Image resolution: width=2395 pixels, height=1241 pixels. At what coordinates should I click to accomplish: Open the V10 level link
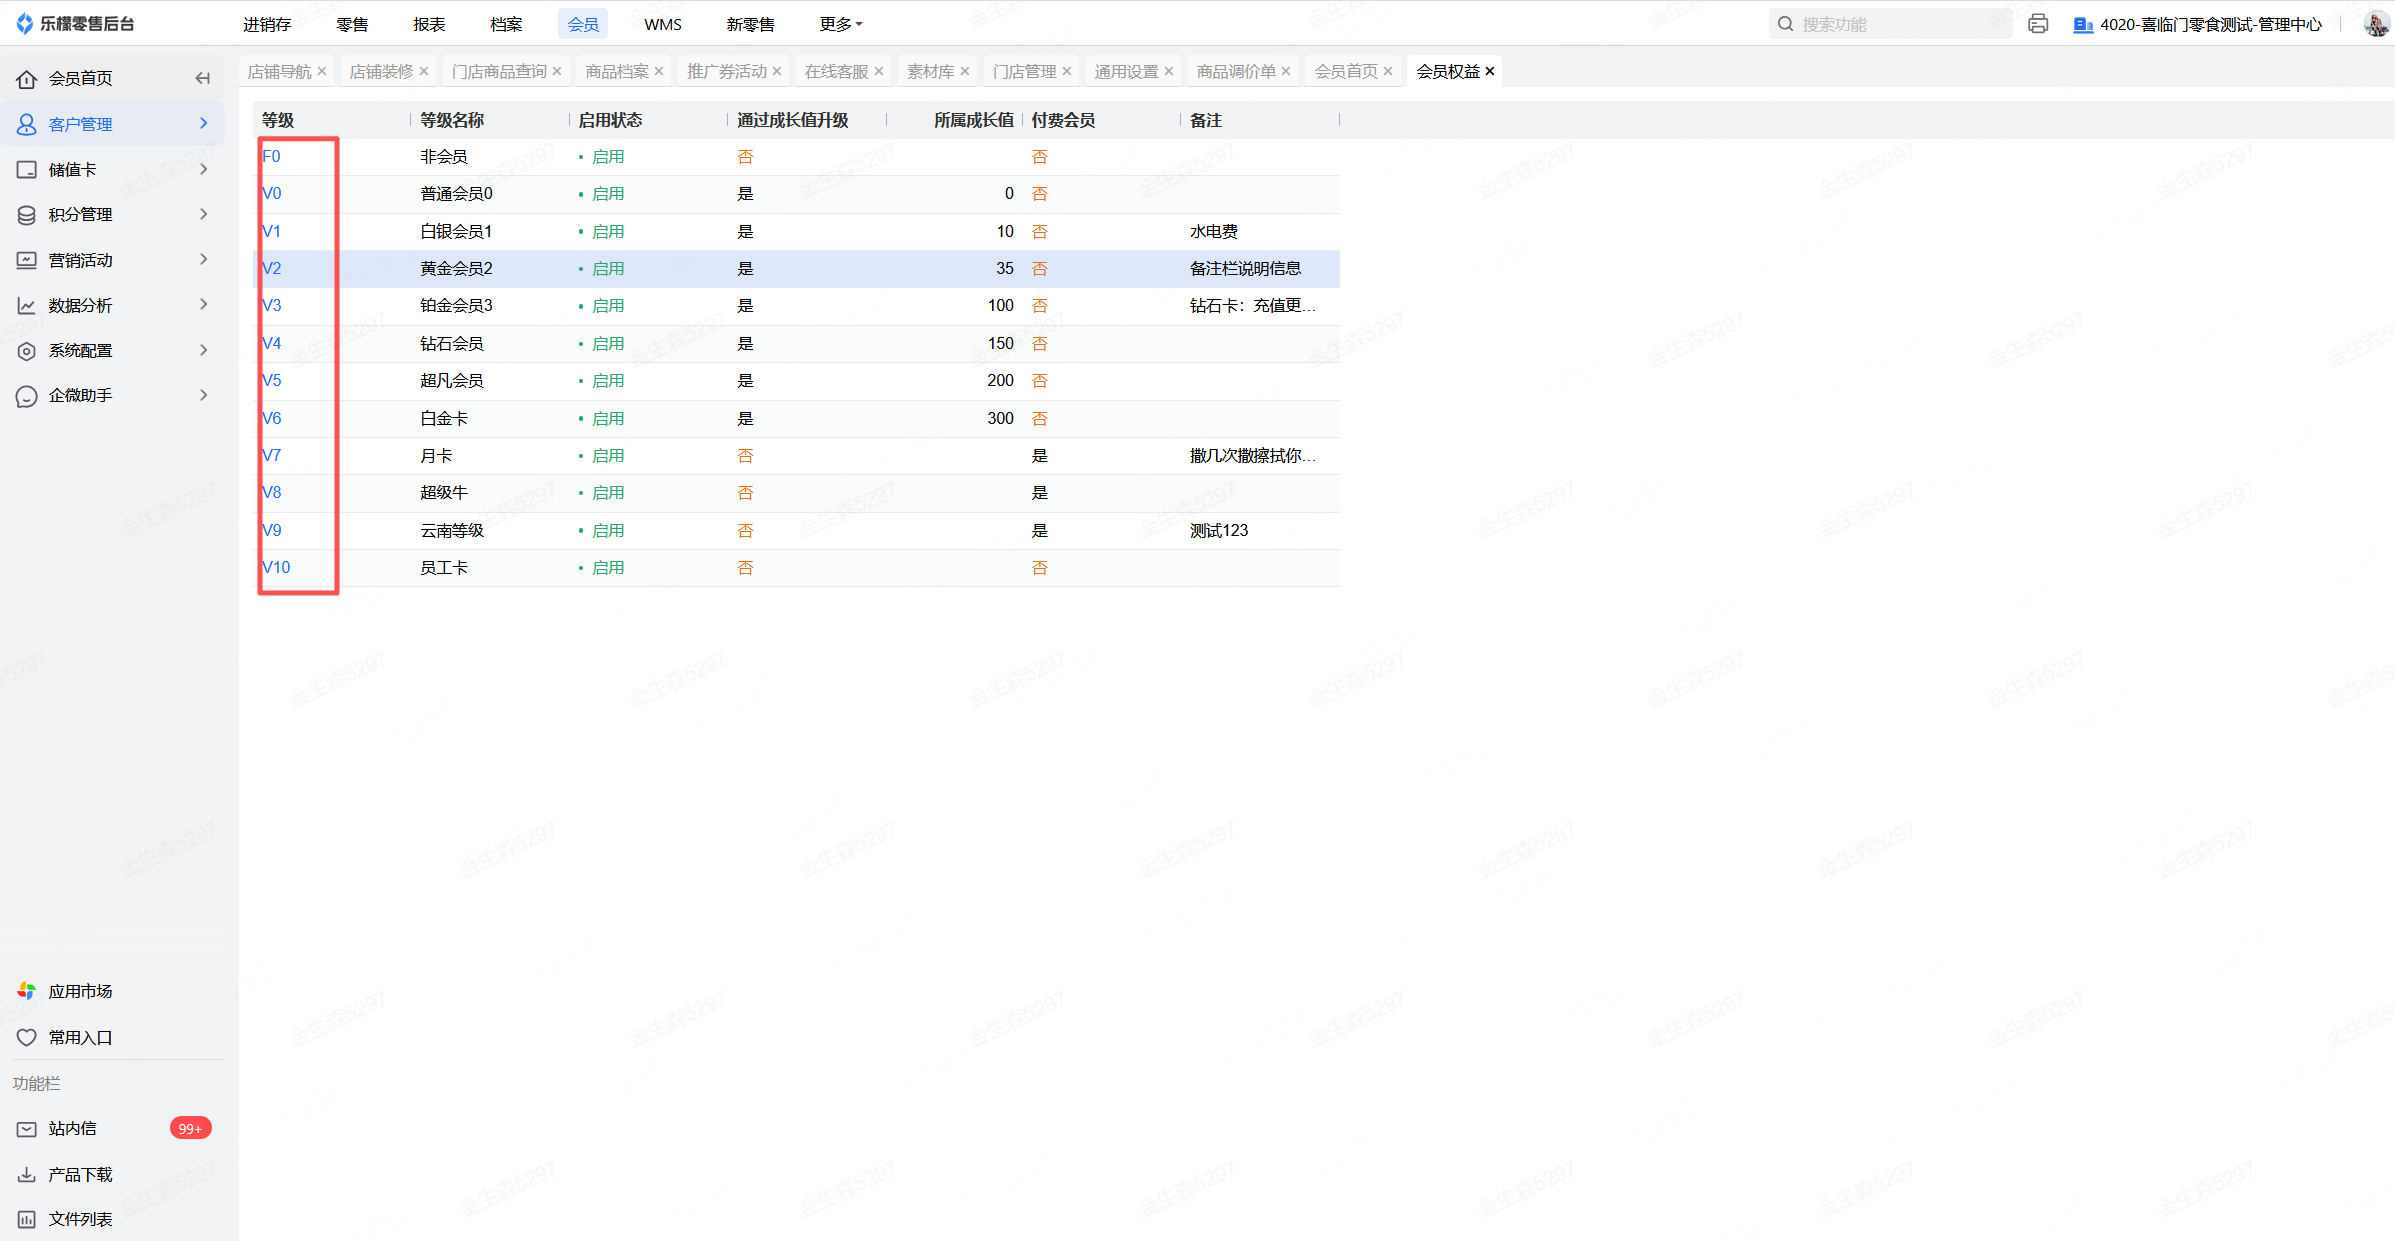[276, 568]
